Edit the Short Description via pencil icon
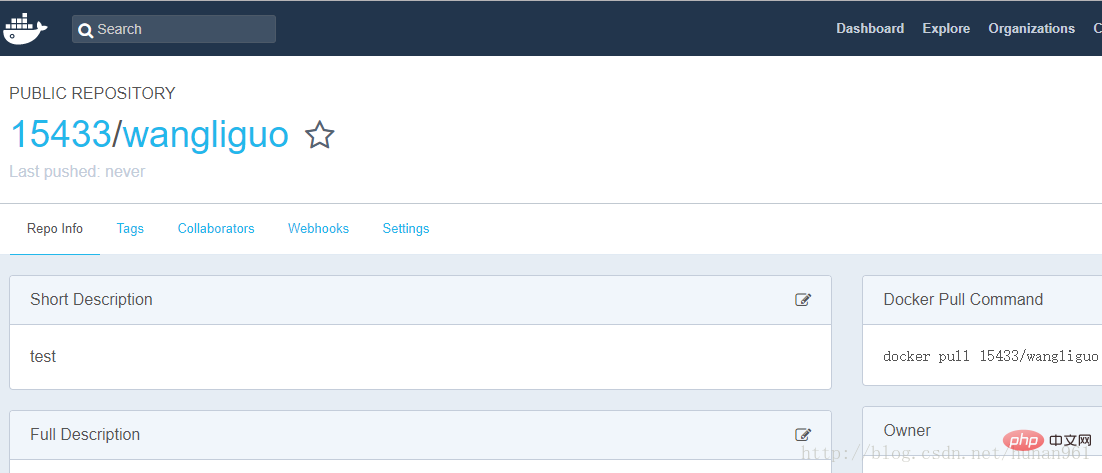1102x473 pixels. click(x=803, y=300)
